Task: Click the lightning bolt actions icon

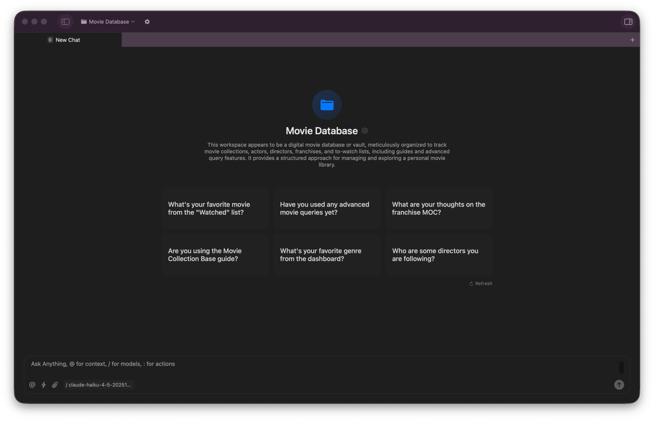Action: (x=43, y=385)
